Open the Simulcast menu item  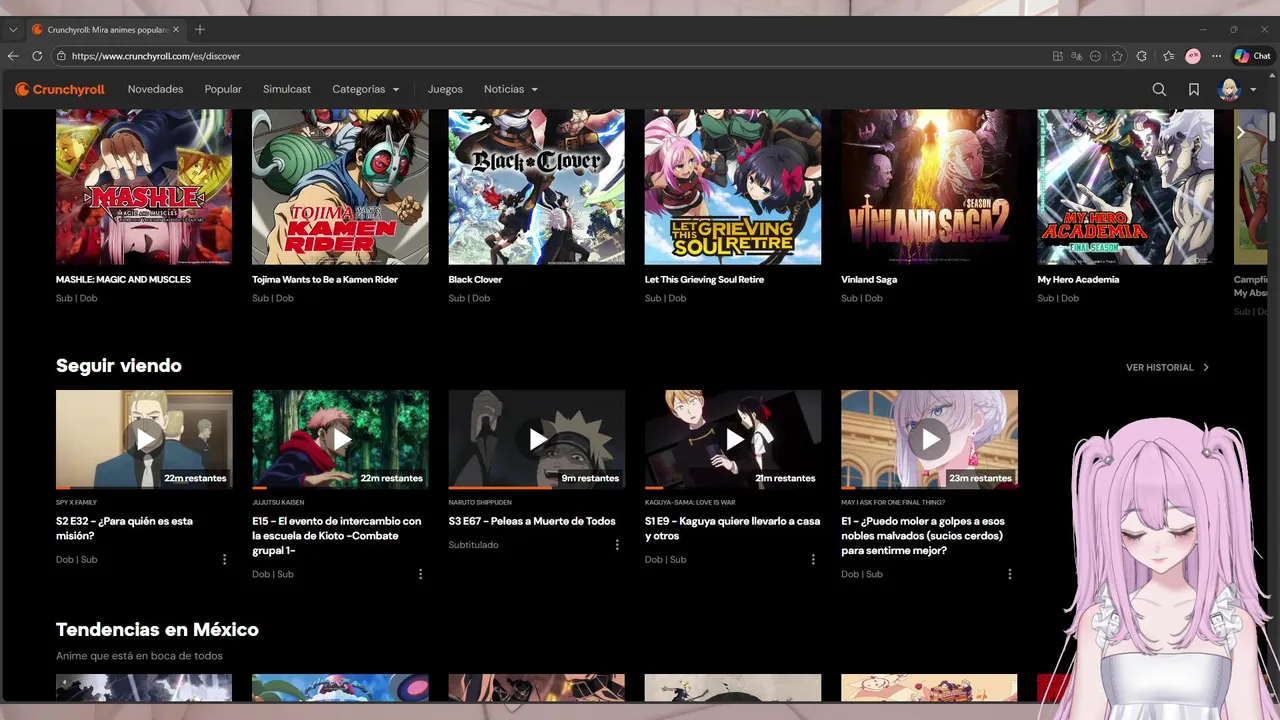tap(287, 89)
